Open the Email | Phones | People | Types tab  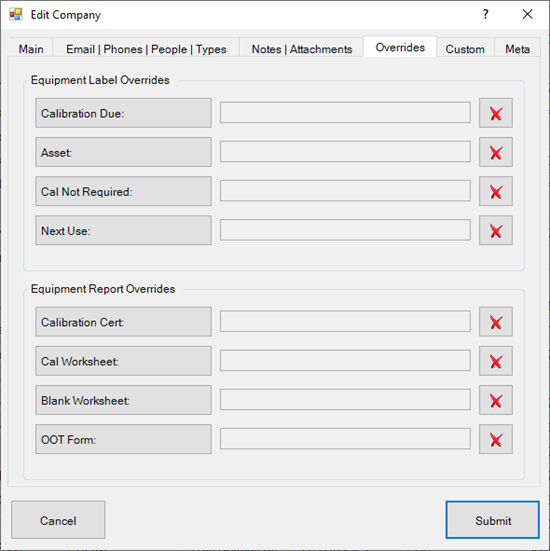(x=146, y=49)
